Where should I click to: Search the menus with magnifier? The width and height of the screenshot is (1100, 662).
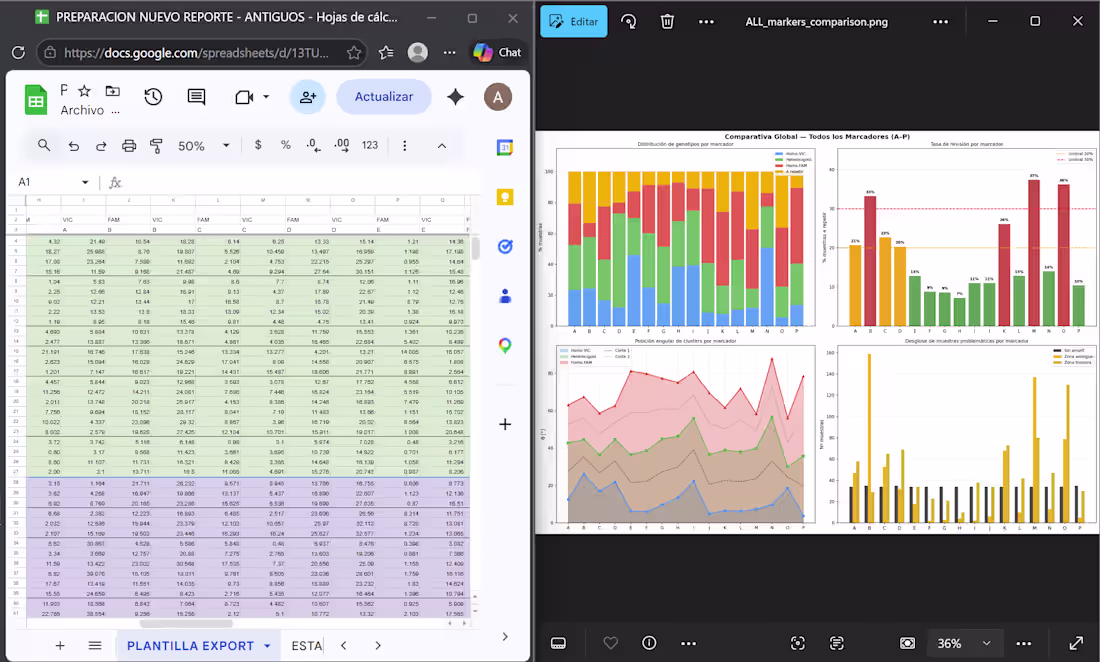click(x=44, y=145)
